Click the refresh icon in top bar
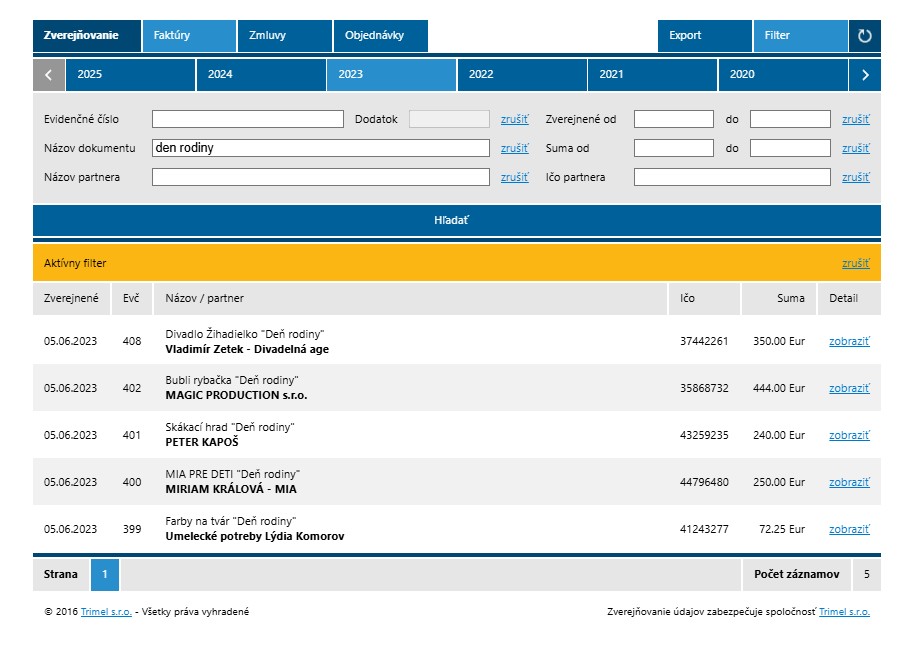The width and height of the screenshot is (912, 650). [x=865, y=36]
